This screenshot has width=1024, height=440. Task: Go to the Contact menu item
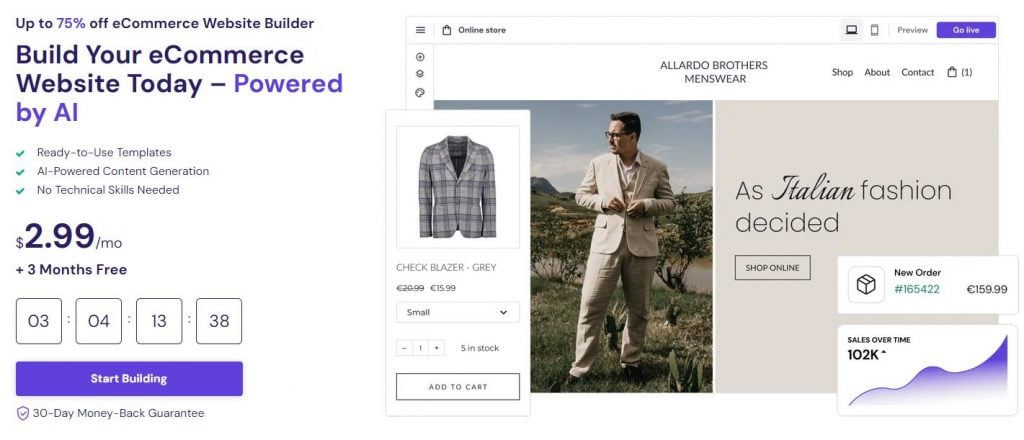917,72
